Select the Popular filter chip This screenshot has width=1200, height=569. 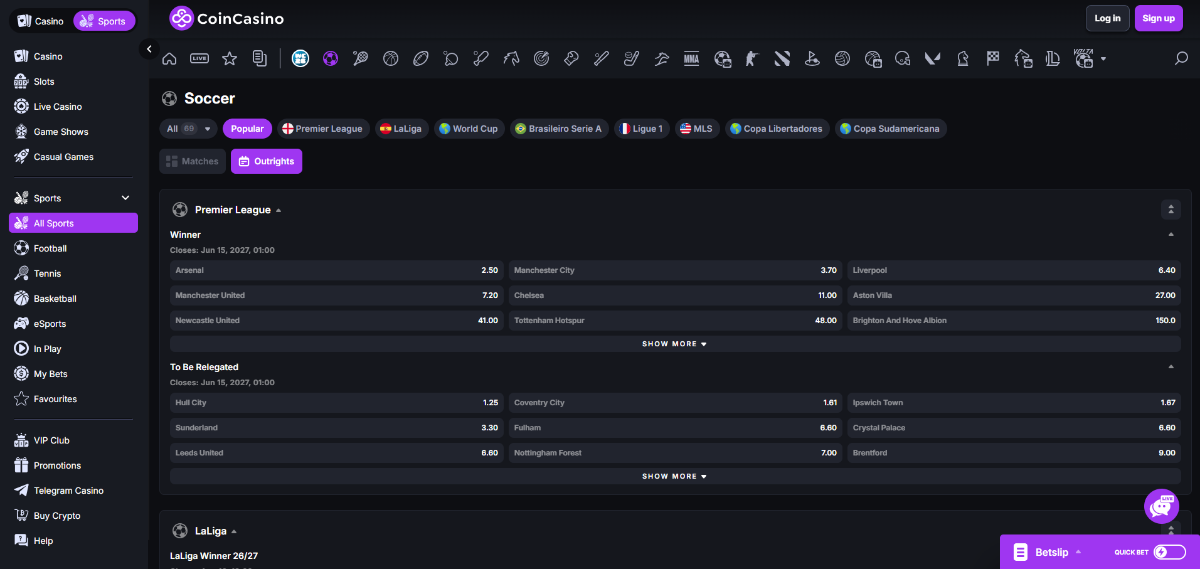click(x=247, y=129)
